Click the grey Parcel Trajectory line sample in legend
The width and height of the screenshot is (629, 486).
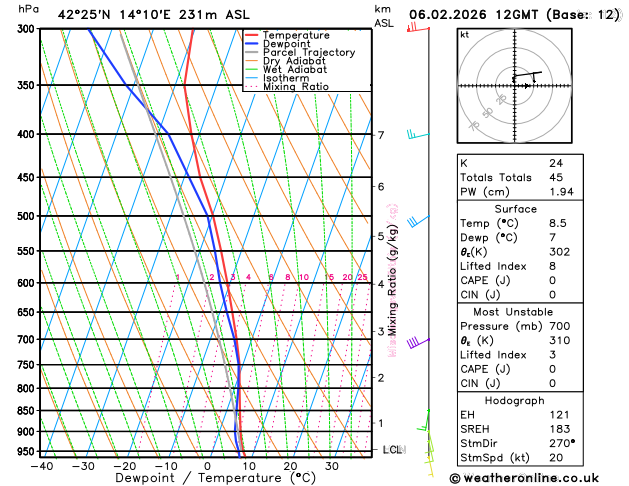[x=252, y=52]
